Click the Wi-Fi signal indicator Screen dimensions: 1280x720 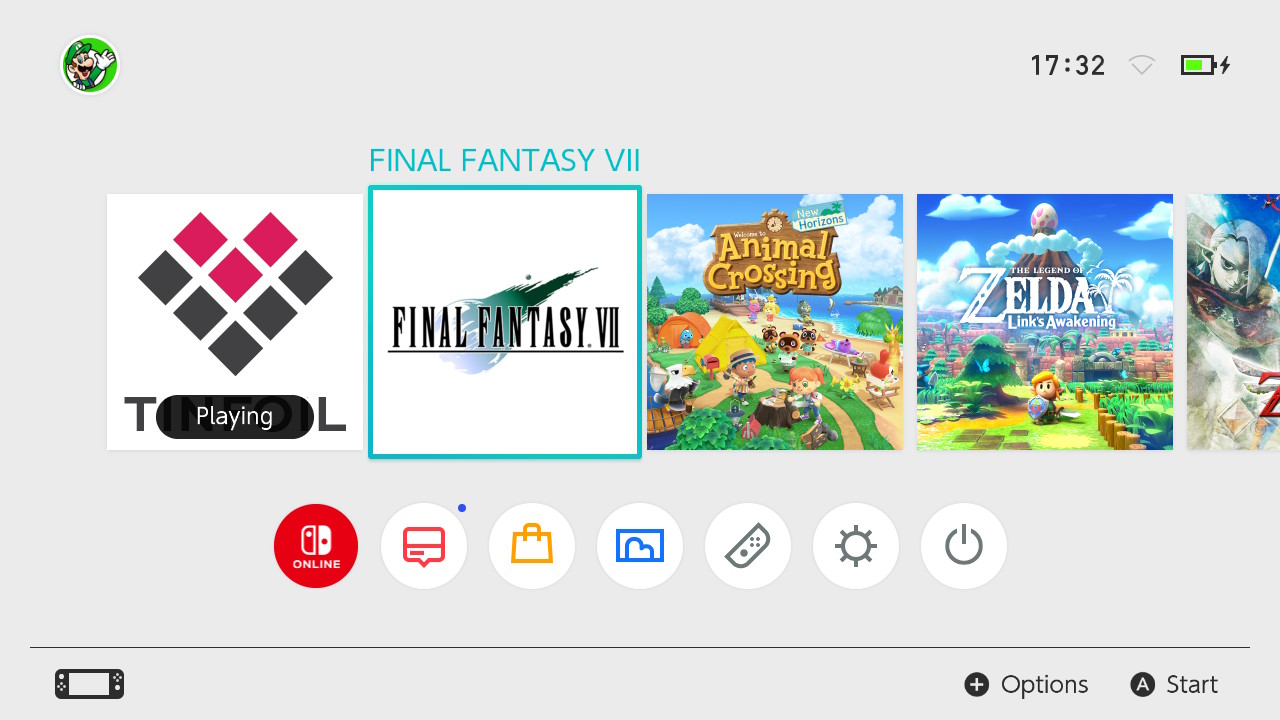tap(1142, 66)
